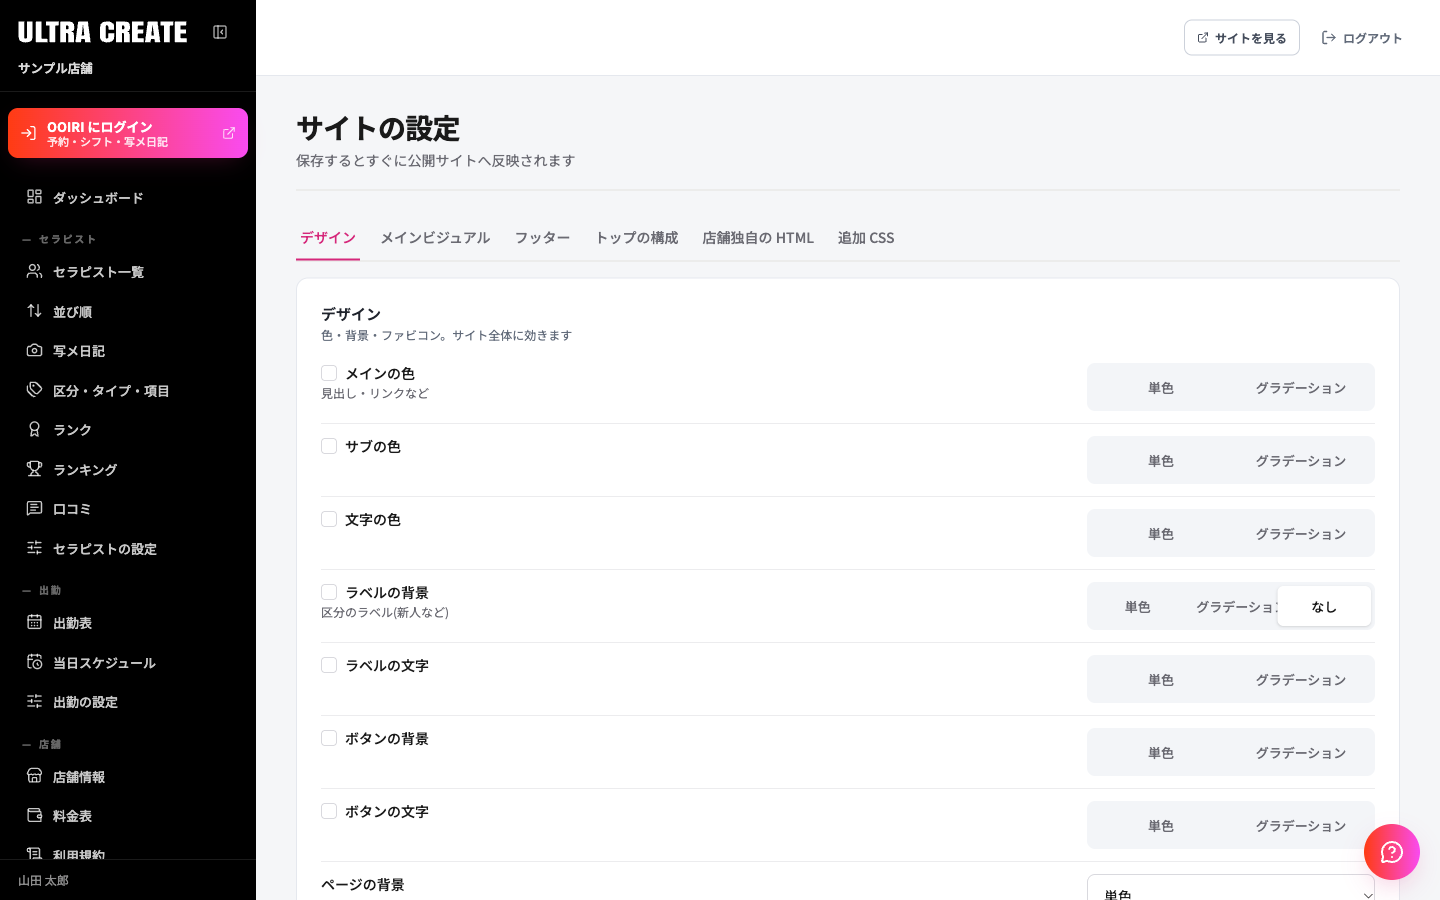The height and width of the screenshot is (900, 1440).
Task: Click the OOIRI login arrow icon
Action: [x=28, y=133]
